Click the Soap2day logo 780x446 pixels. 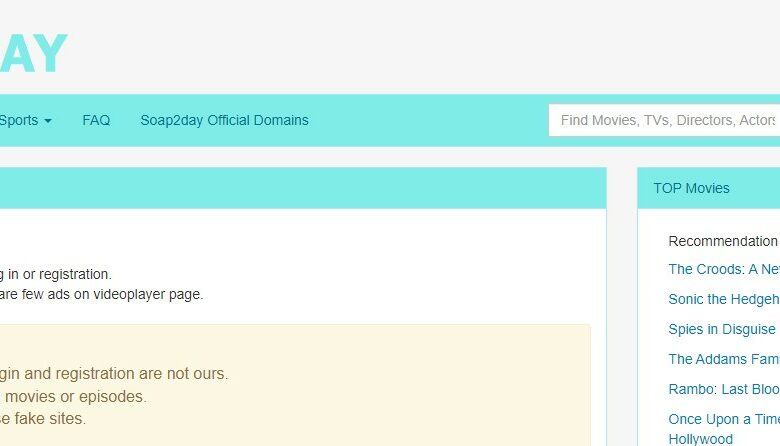(x=33, y=54)
